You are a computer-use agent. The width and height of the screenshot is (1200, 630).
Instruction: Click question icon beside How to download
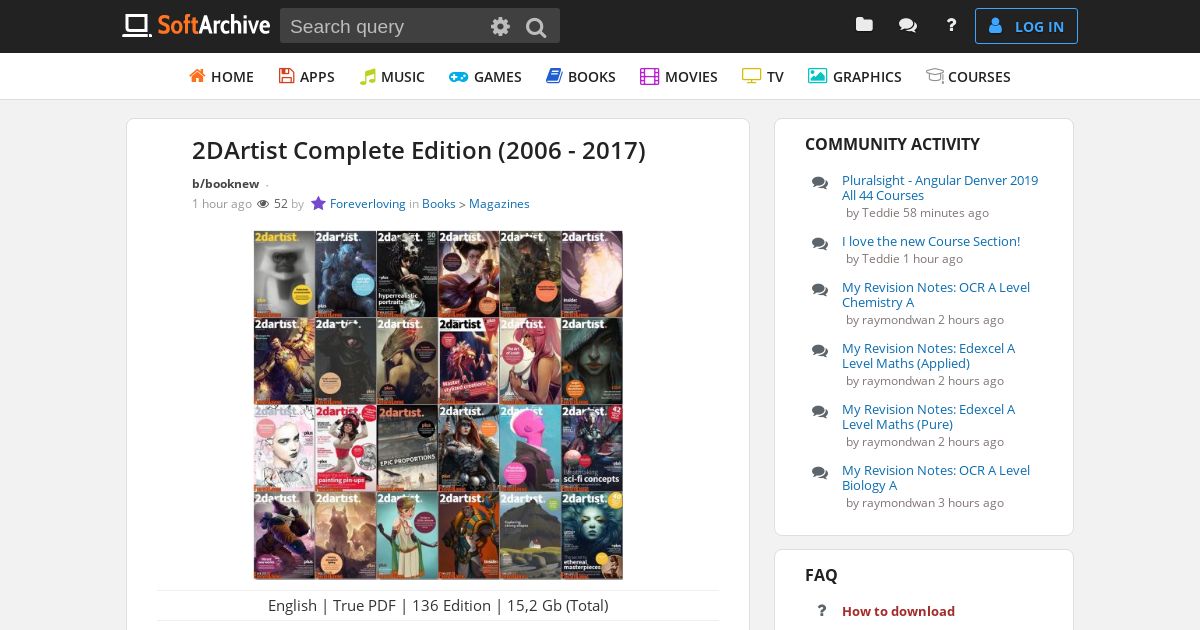point(821,611)
